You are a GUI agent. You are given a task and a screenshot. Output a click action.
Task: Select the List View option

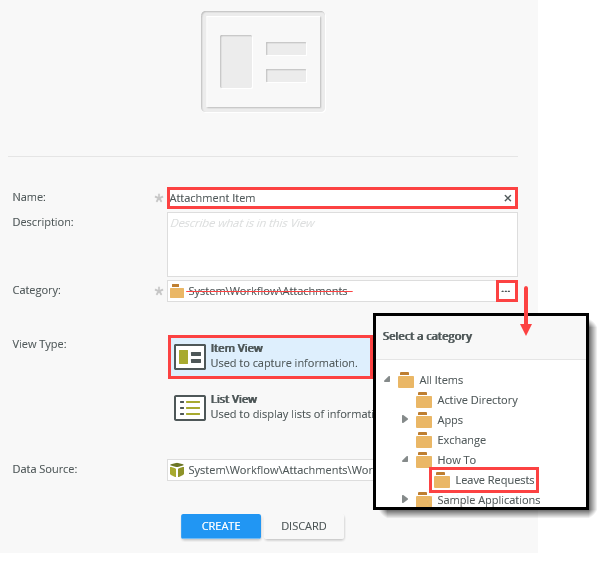(x=273, y=408)
